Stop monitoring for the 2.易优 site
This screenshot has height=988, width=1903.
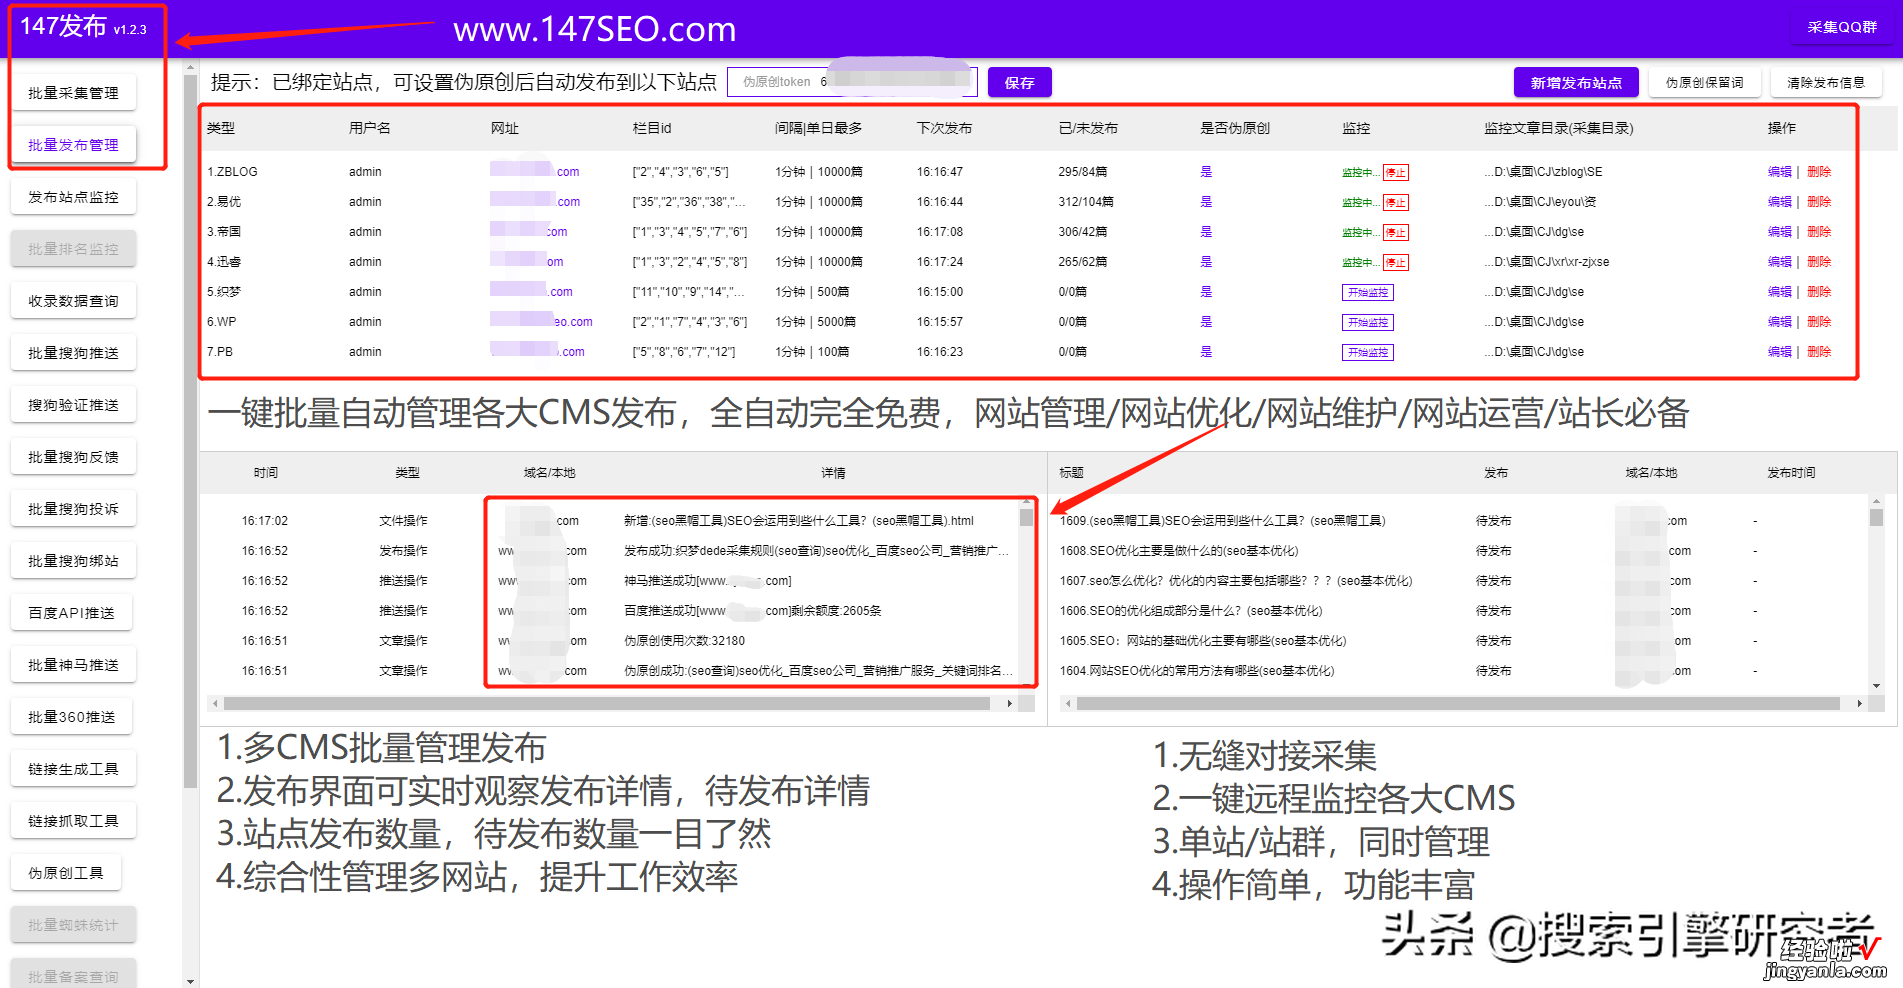click(1396, 202)
